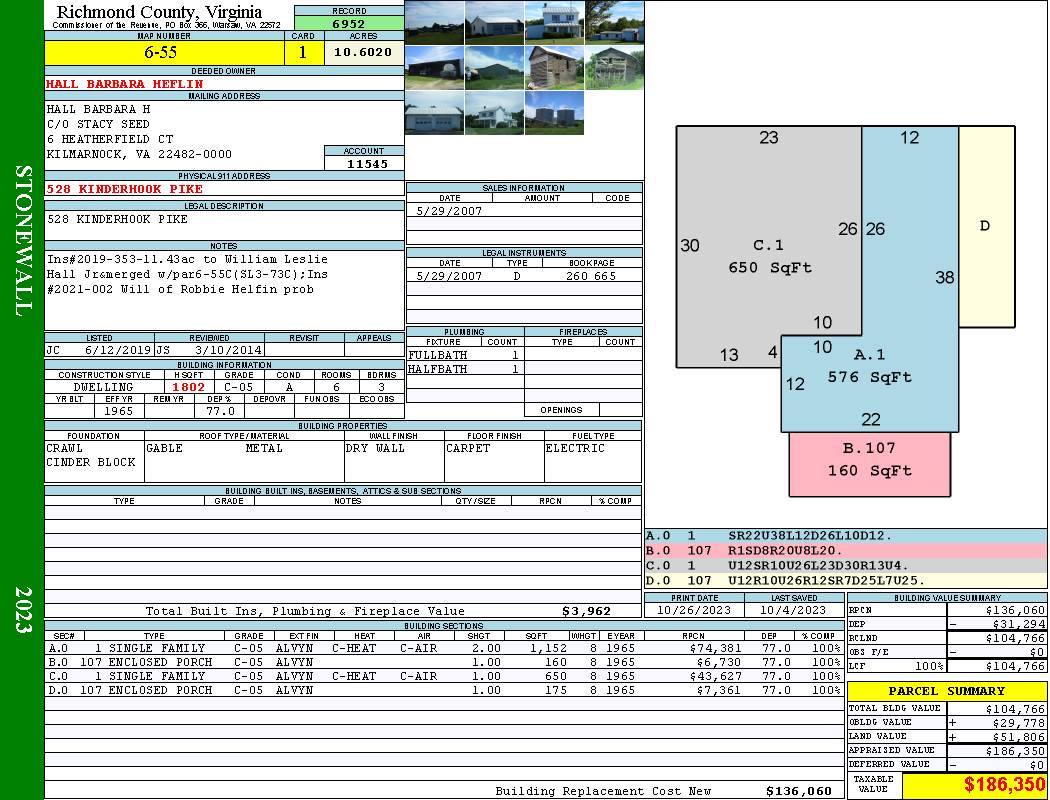The image size is (1050, 800).
Task: Click the APPRAISED VALUE $186,350
Action: (1015, 751)
